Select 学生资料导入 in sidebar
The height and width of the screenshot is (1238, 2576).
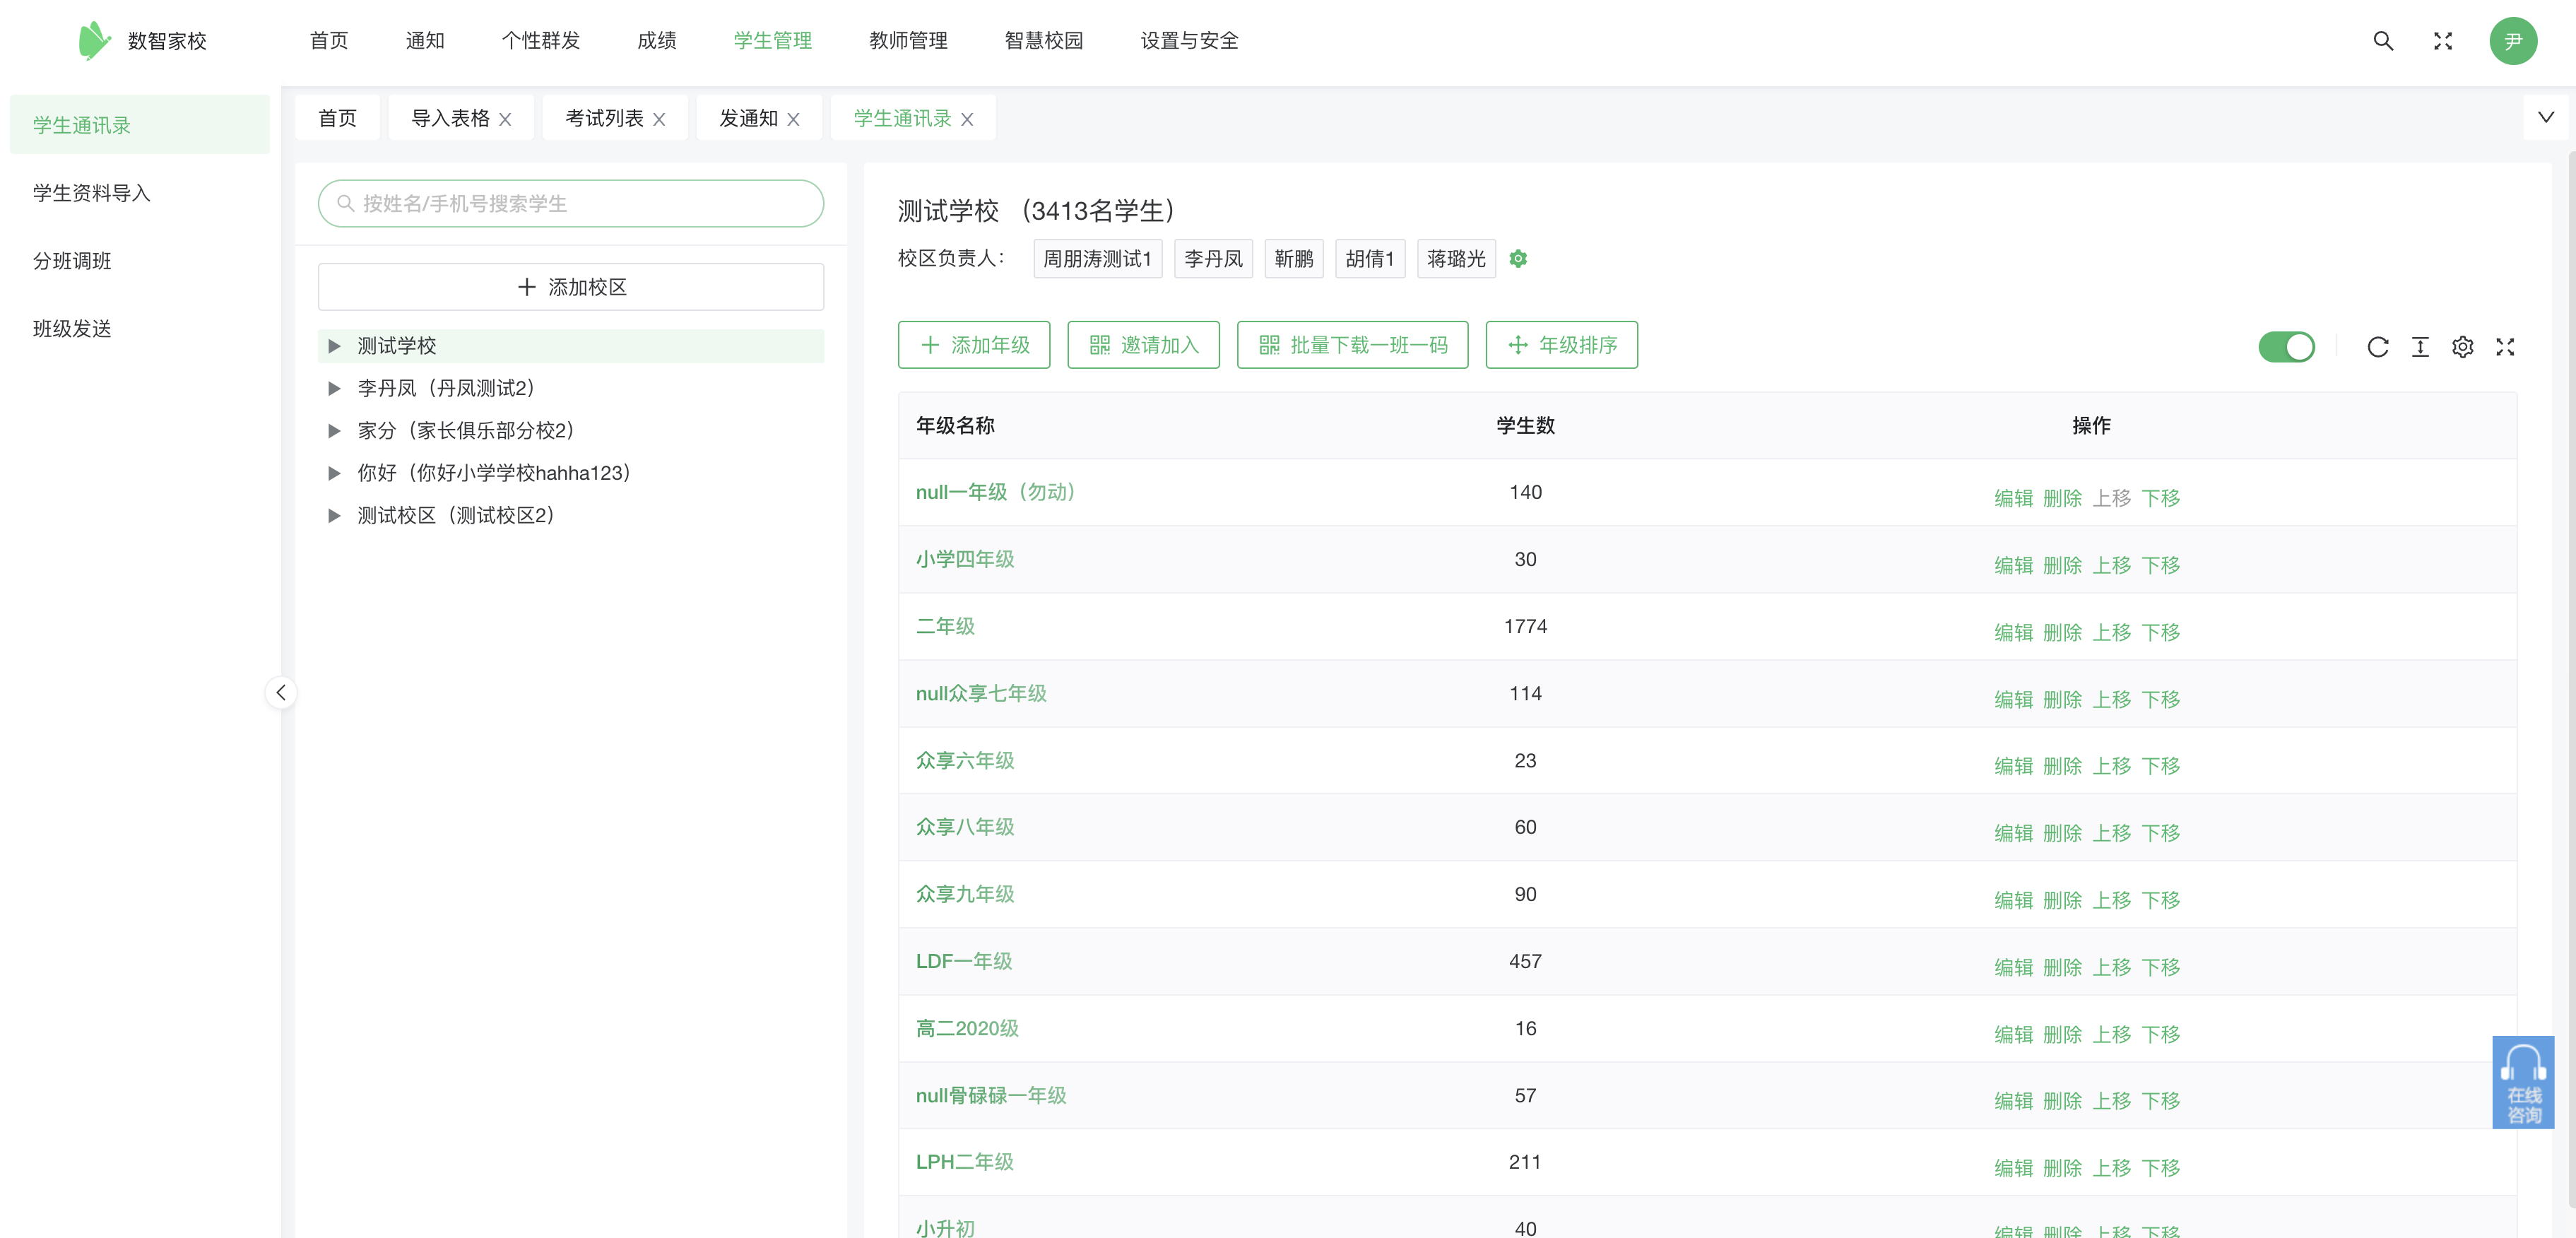92,193
